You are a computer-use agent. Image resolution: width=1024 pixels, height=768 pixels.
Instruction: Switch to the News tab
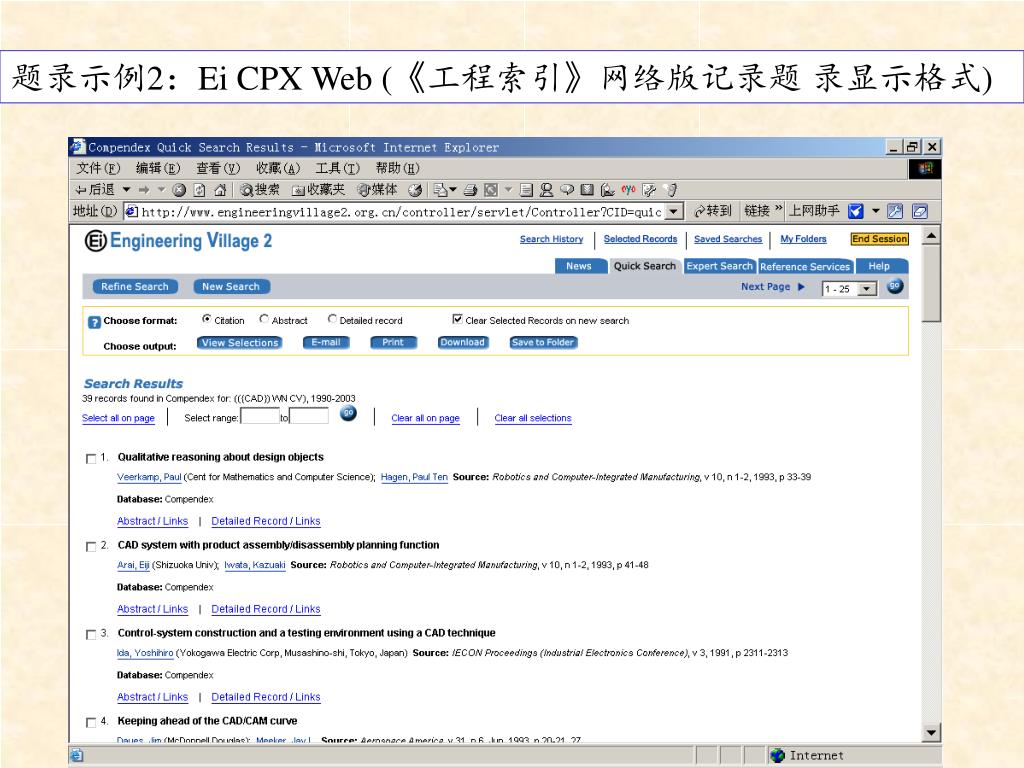pyautogui.click(x=579, y=266)
